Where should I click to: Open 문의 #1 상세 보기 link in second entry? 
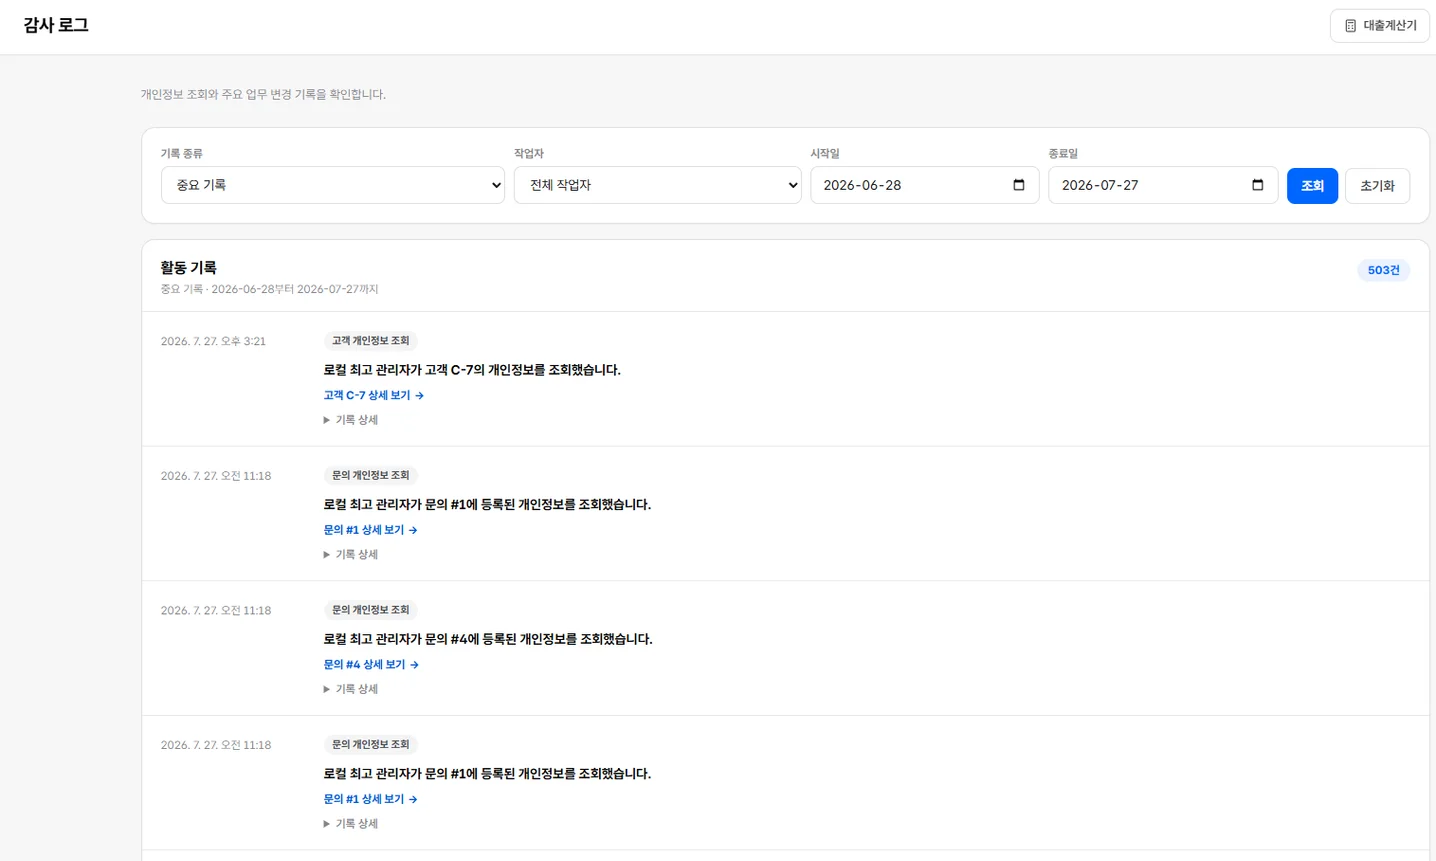point(370,530)
